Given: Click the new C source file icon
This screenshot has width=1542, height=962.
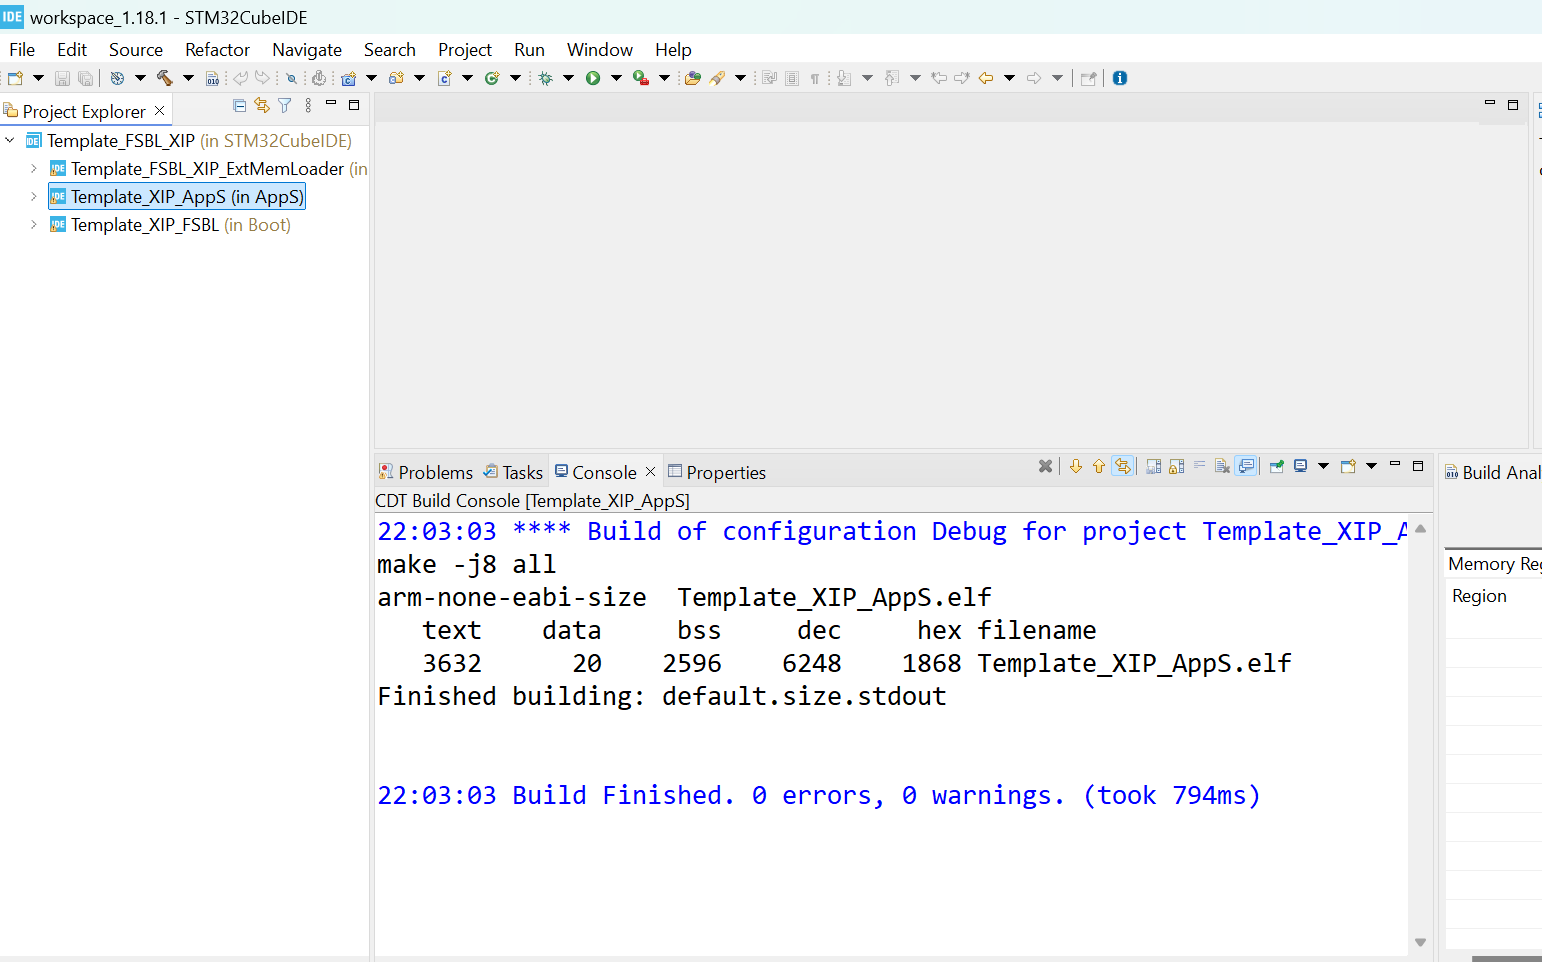Looking at the screenshot, I should [445, 78].
